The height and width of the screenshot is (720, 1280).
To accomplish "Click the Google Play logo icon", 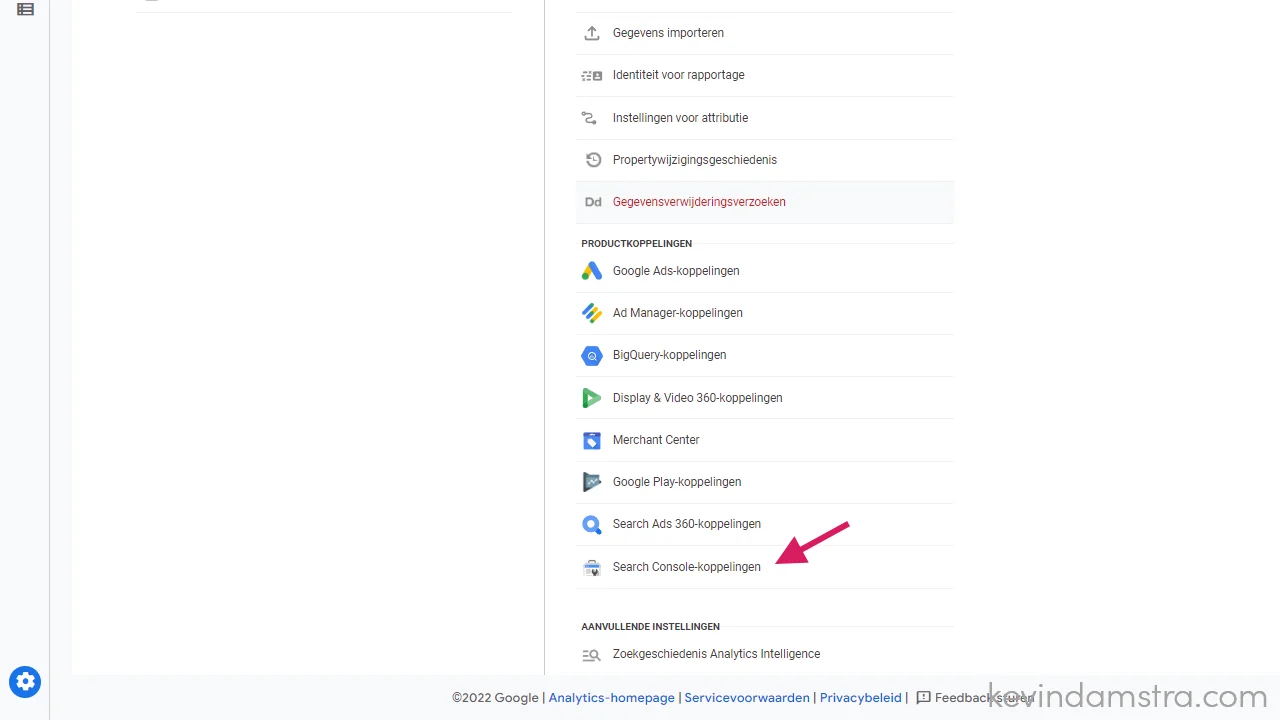I will [x=592, y=482].
